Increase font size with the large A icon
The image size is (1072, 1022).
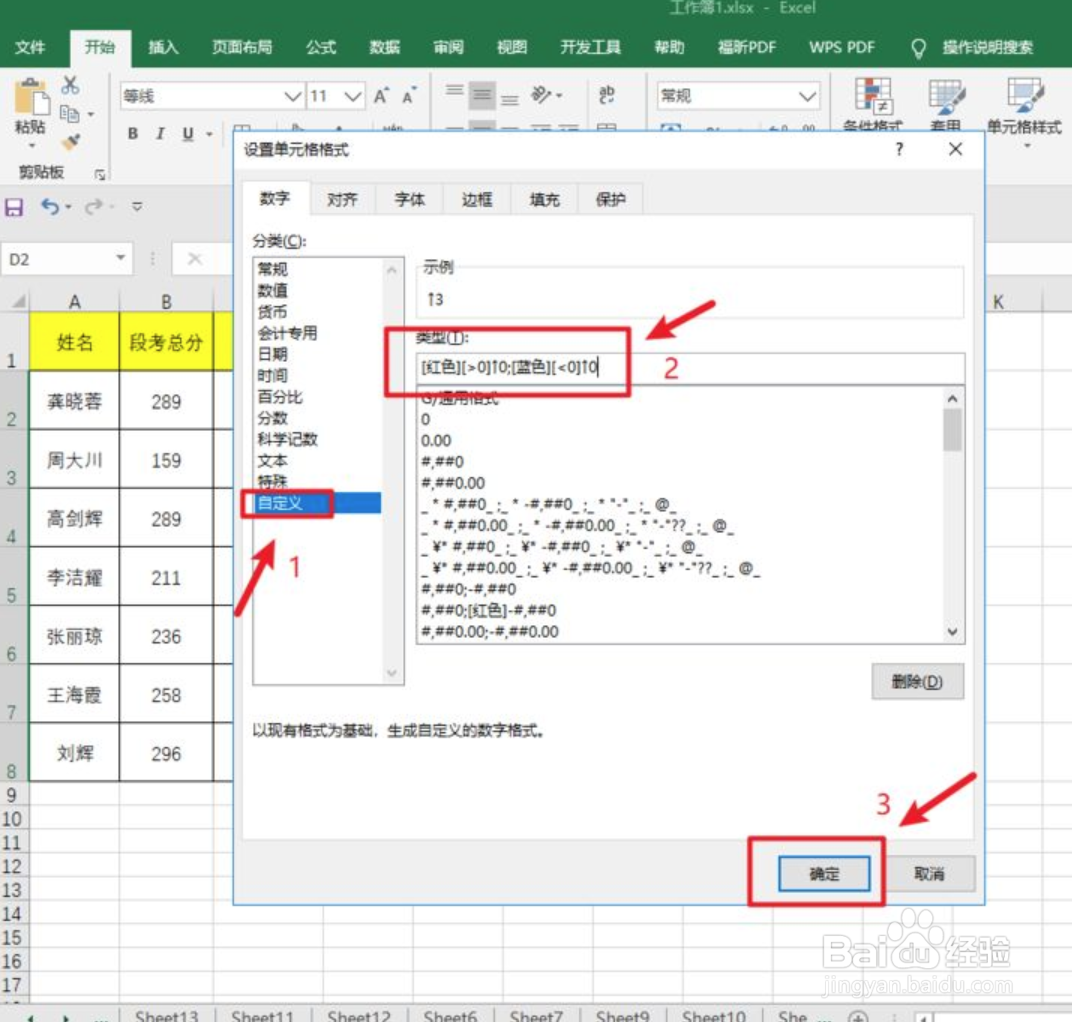[381, 96]
